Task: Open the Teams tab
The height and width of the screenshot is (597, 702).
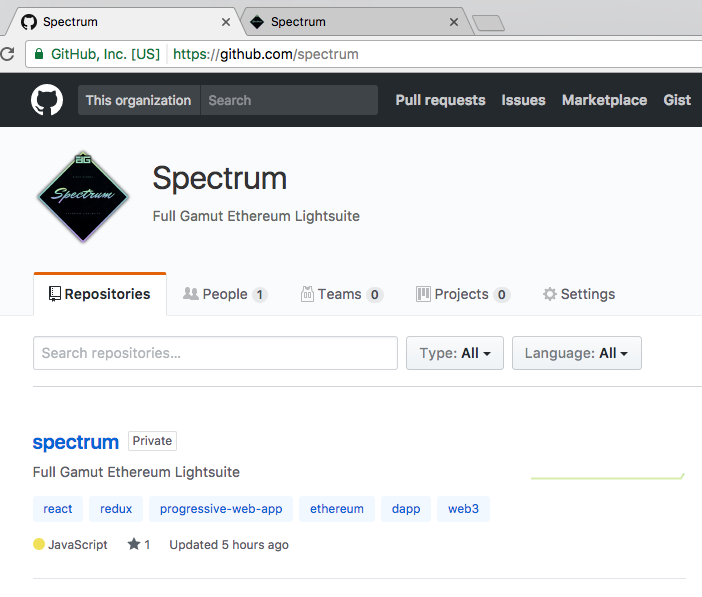Action: pos(342,294)
